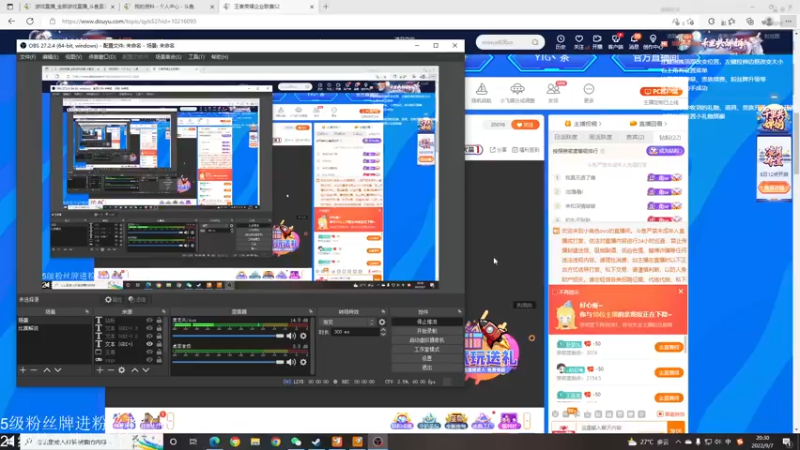Open 麦克风/Aux audio settings gear
Screen dimensions: 800x450
pos(303,336)
